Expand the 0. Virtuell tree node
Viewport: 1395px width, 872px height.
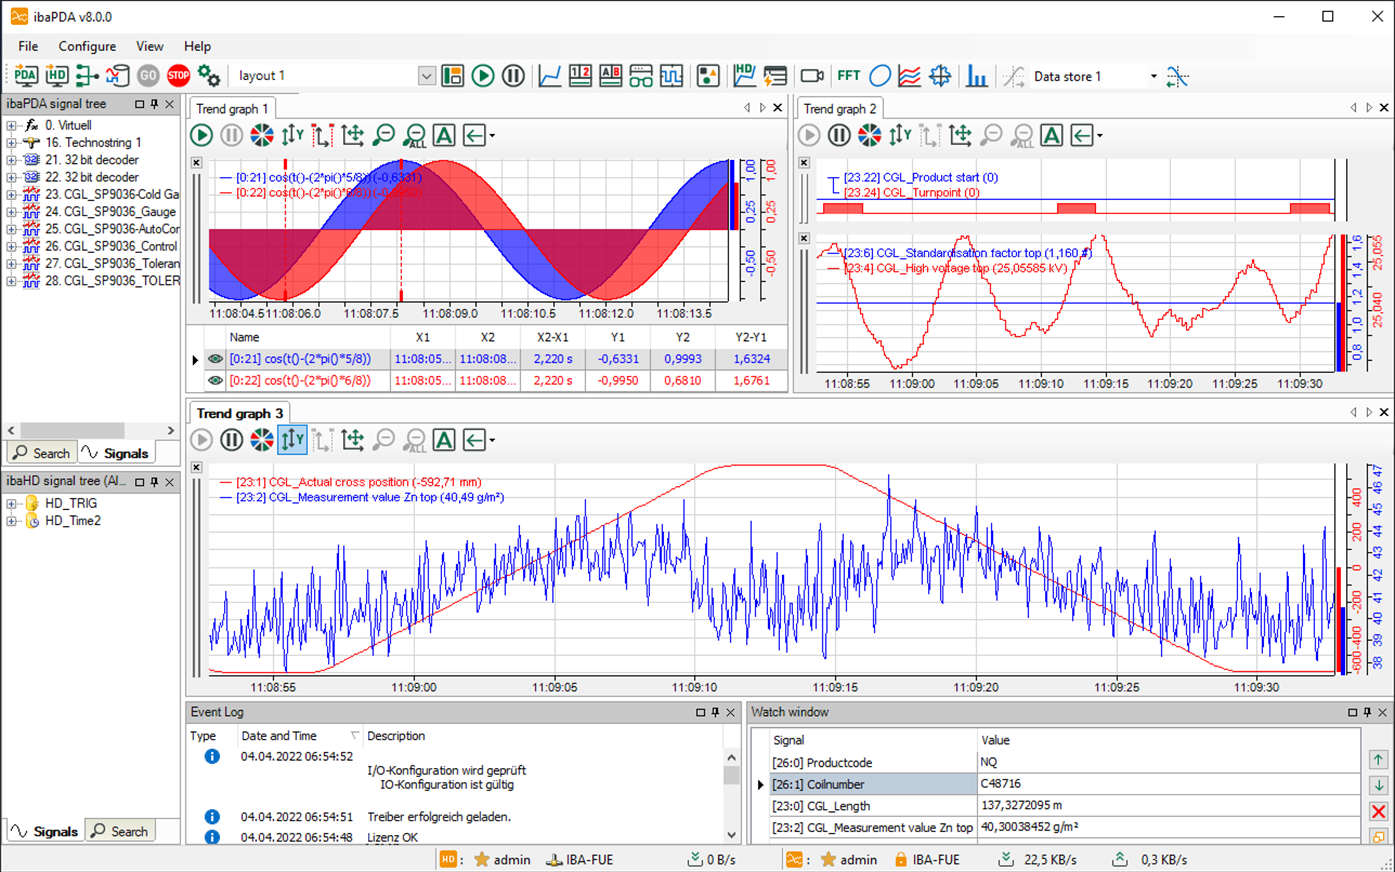[11, 126]
